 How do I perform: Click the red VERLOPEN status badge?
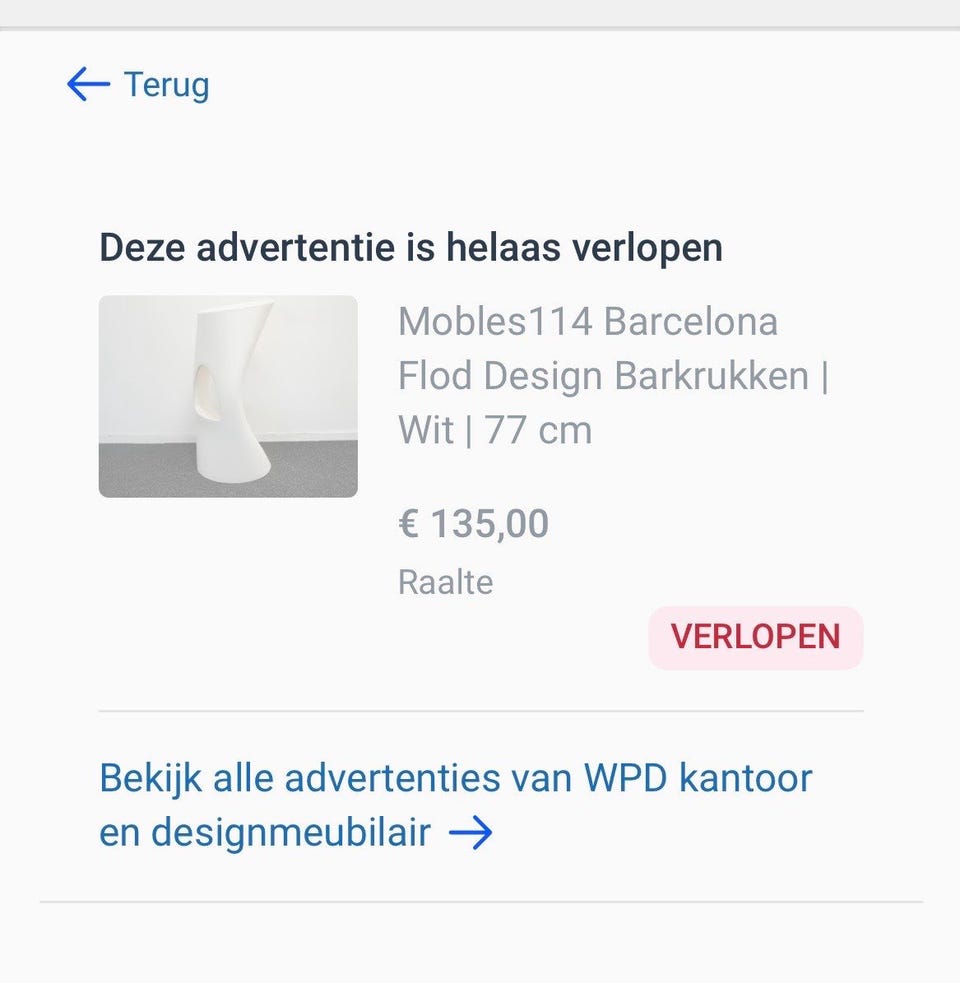click(x=755, y=637)
